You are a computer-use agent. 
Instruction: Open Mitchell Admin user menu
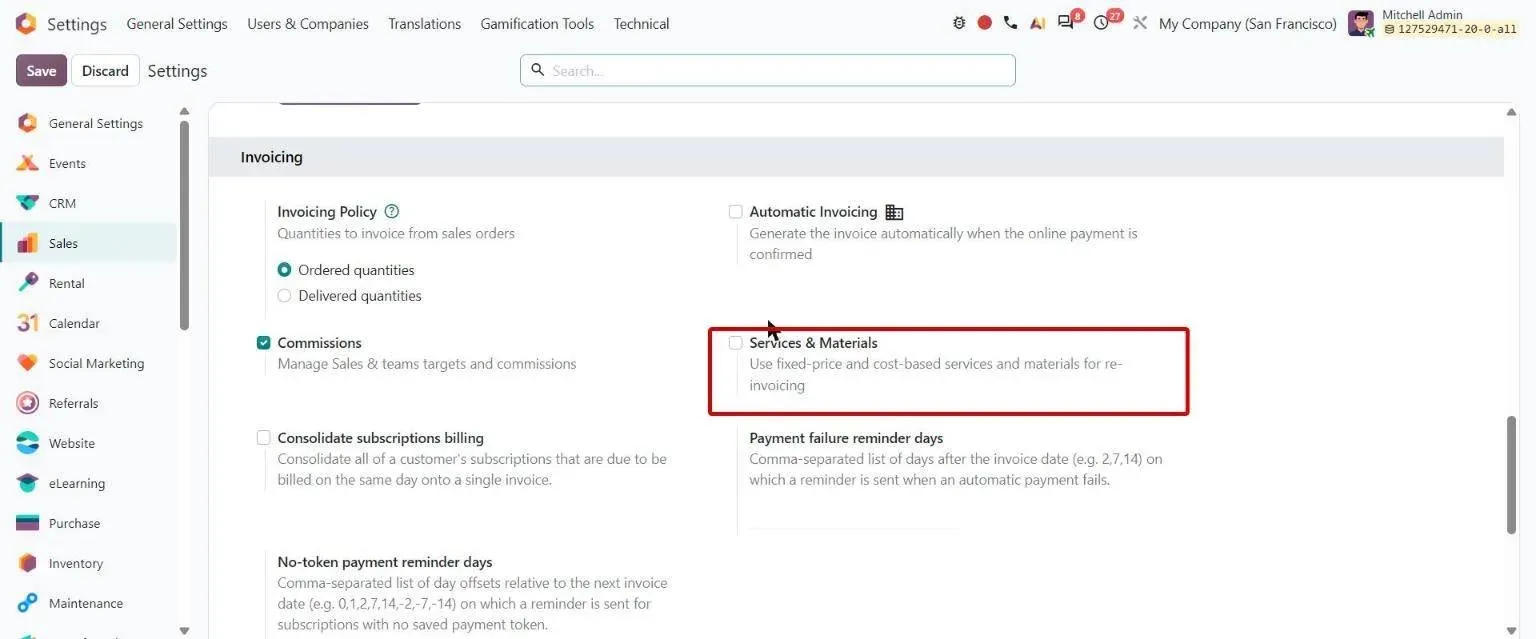(1433, 23)
